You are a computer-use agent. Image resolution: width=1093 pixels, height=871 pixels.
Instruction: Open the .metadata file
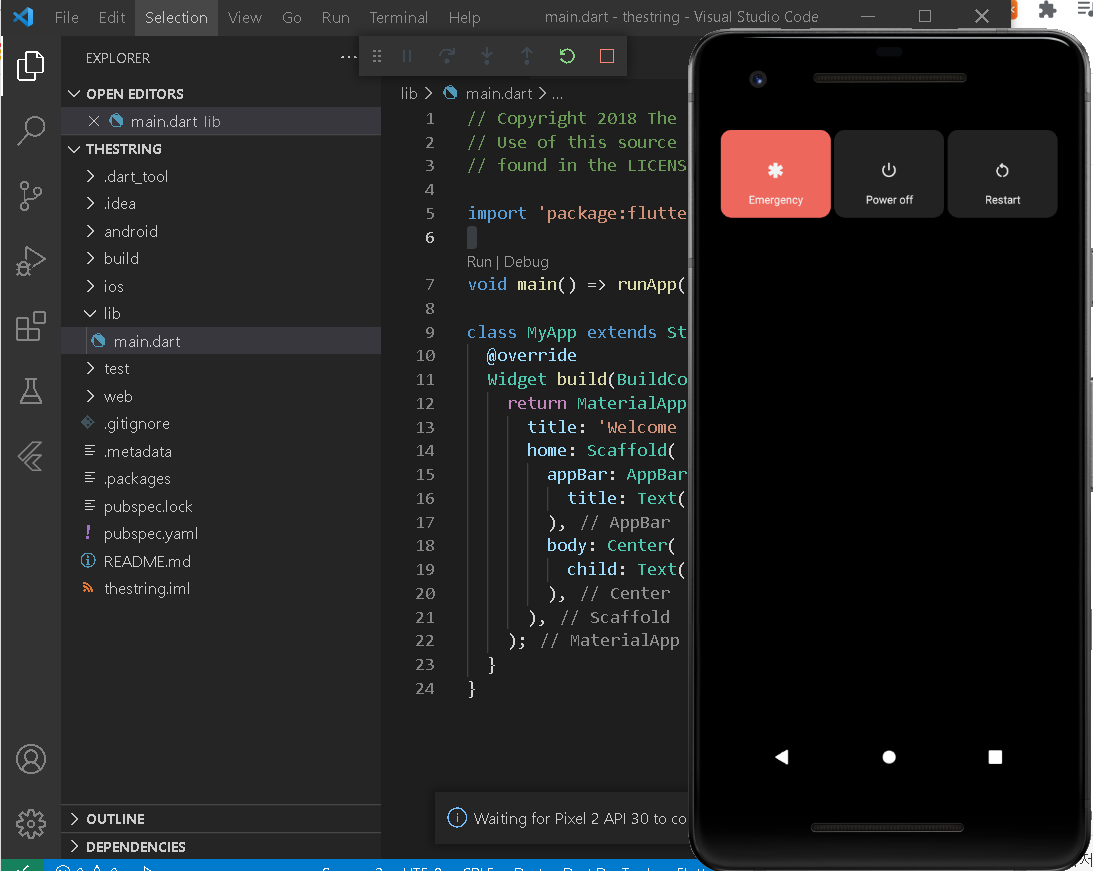[221, 452]
